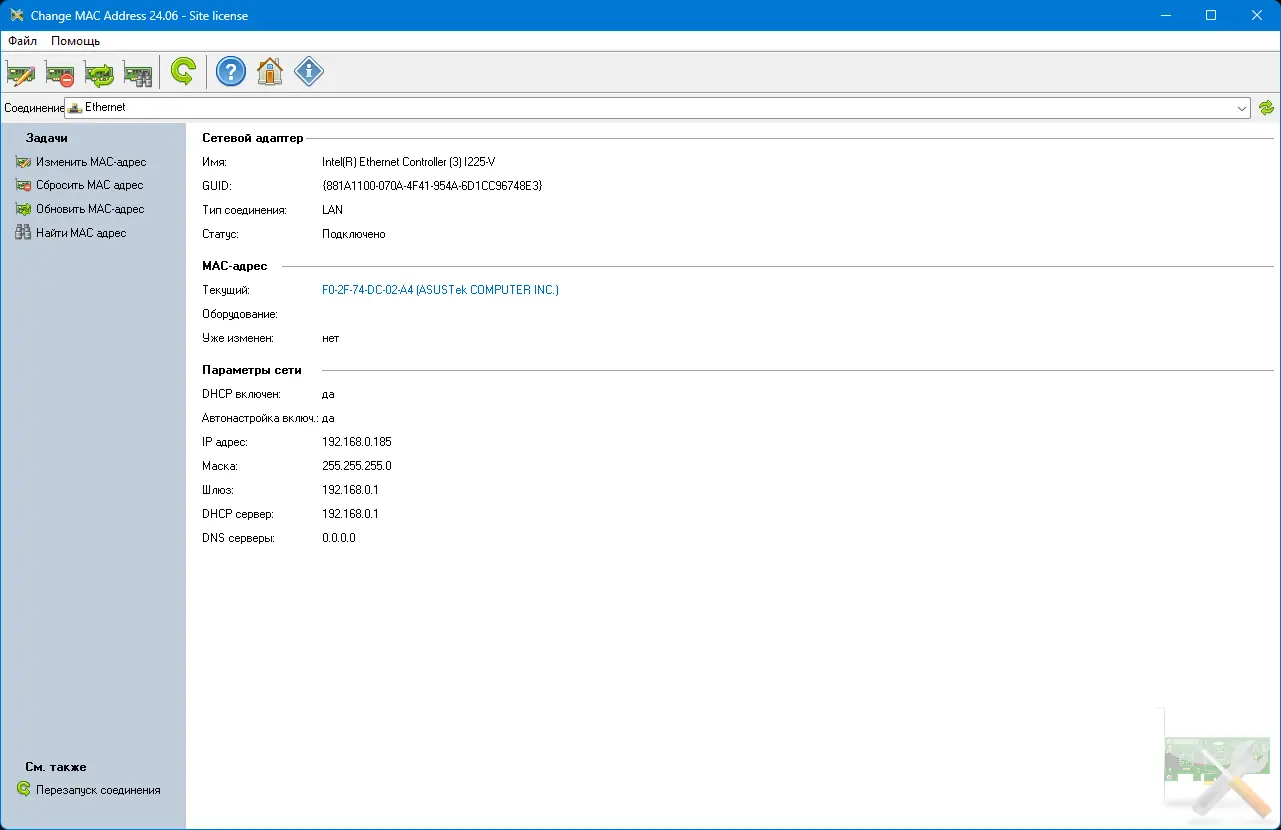
Task: Select the Change MAC address toolbar icon
Action: point(21,72)
